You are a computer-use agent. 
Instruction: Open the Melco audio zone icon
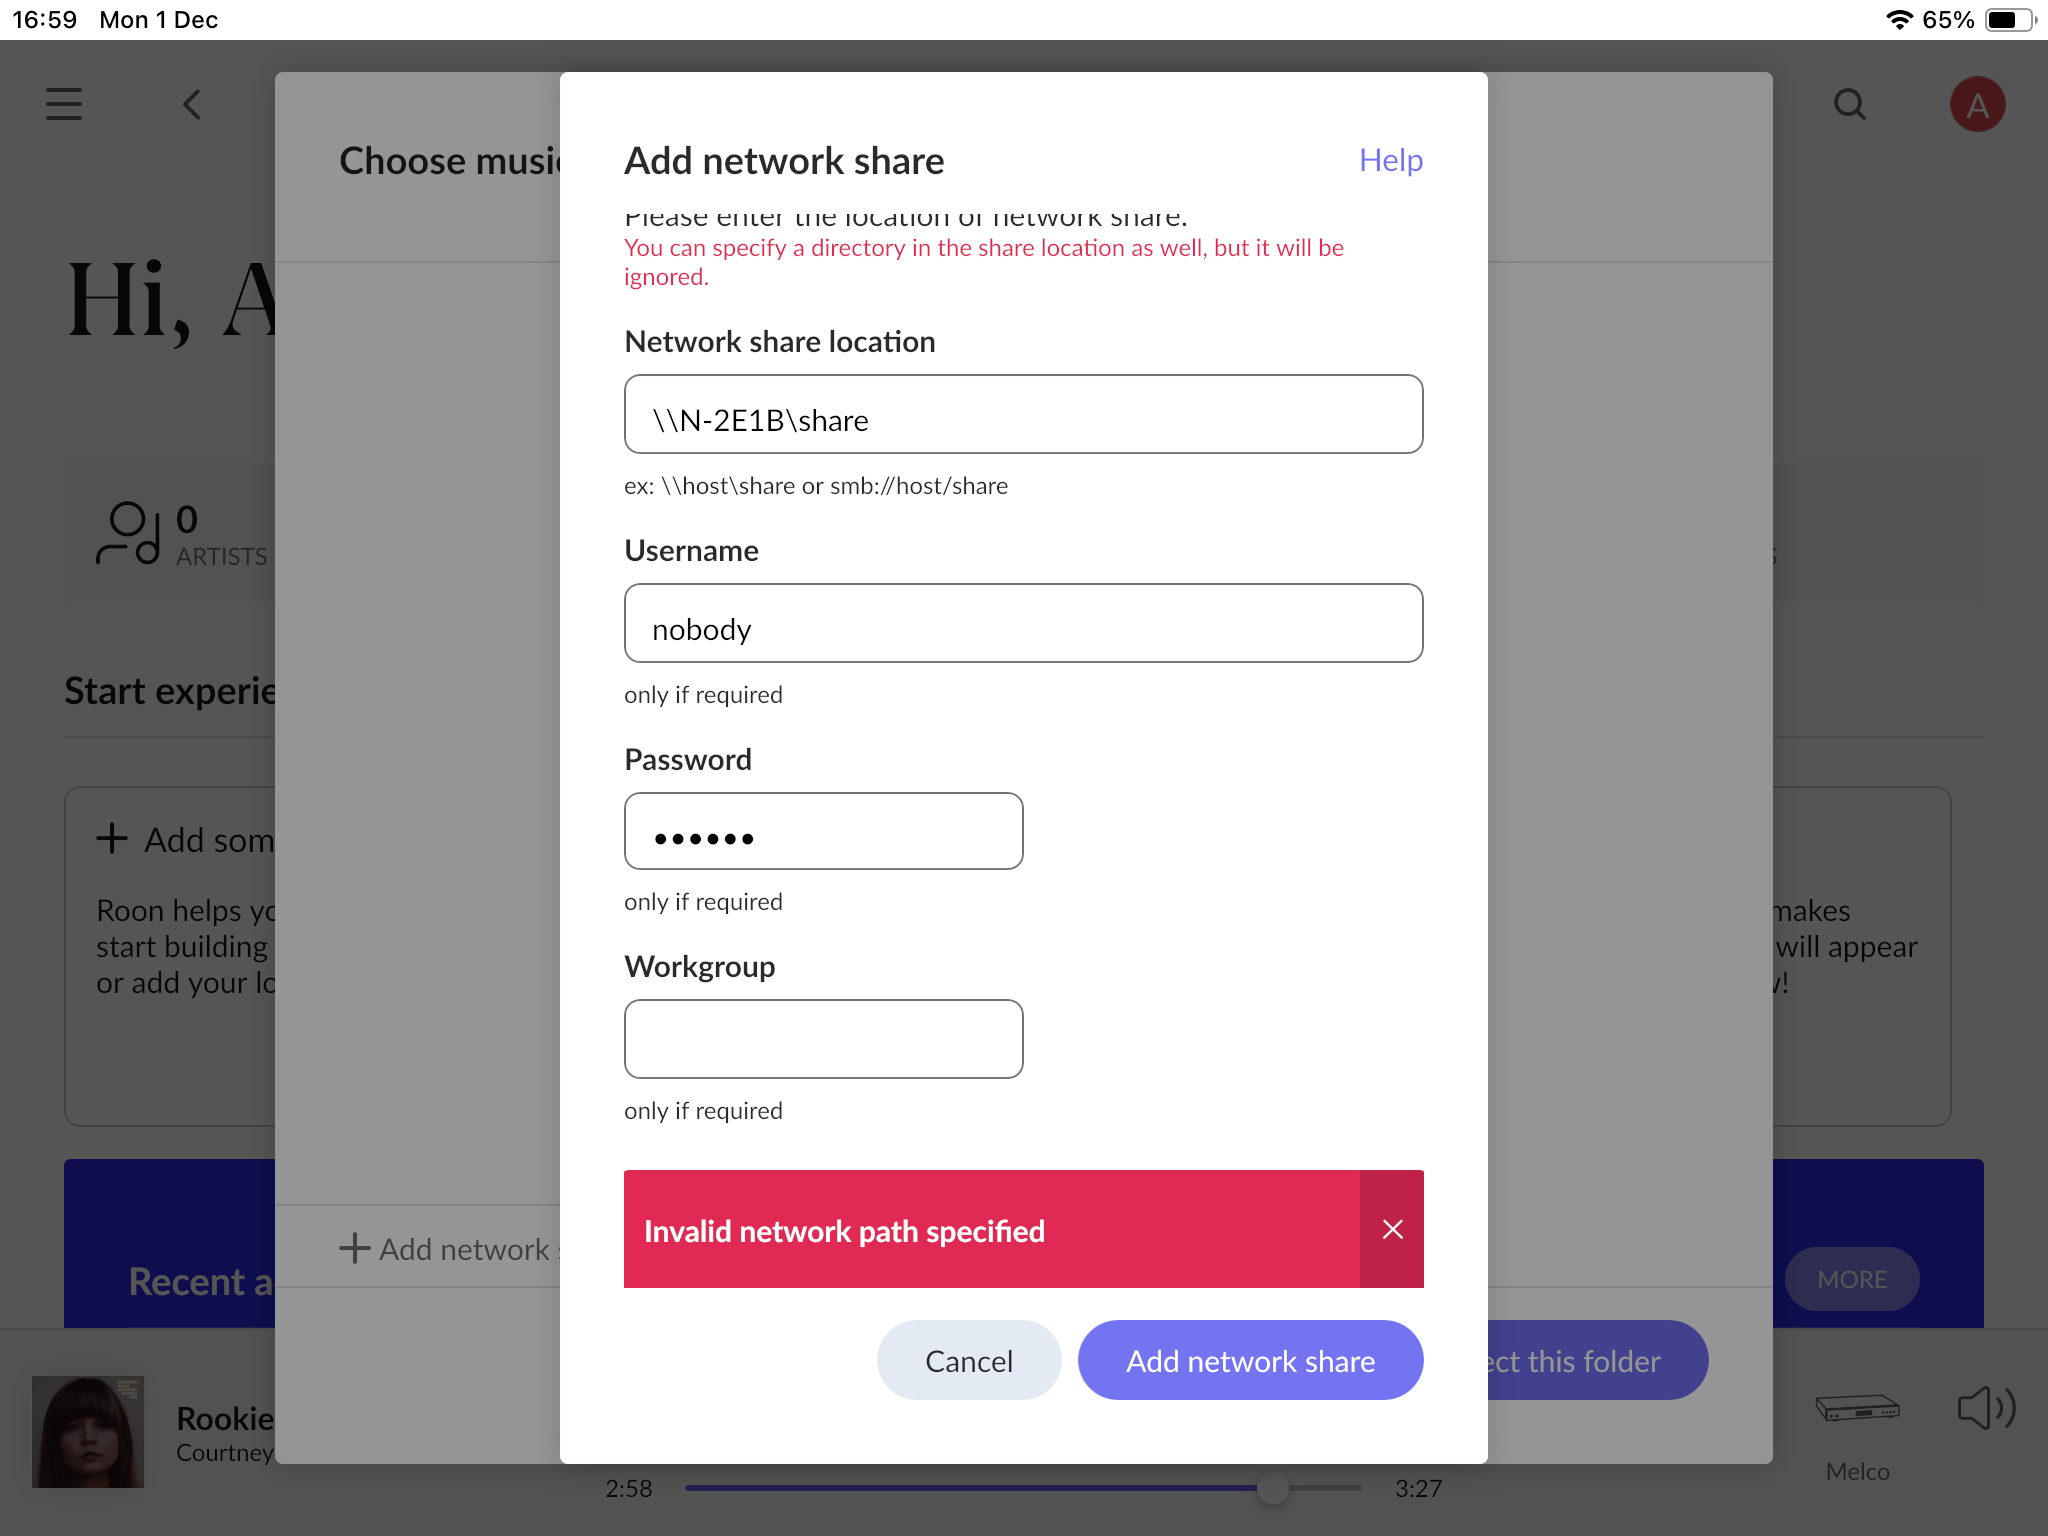pyautogui.click(x=1857, y=1408)
